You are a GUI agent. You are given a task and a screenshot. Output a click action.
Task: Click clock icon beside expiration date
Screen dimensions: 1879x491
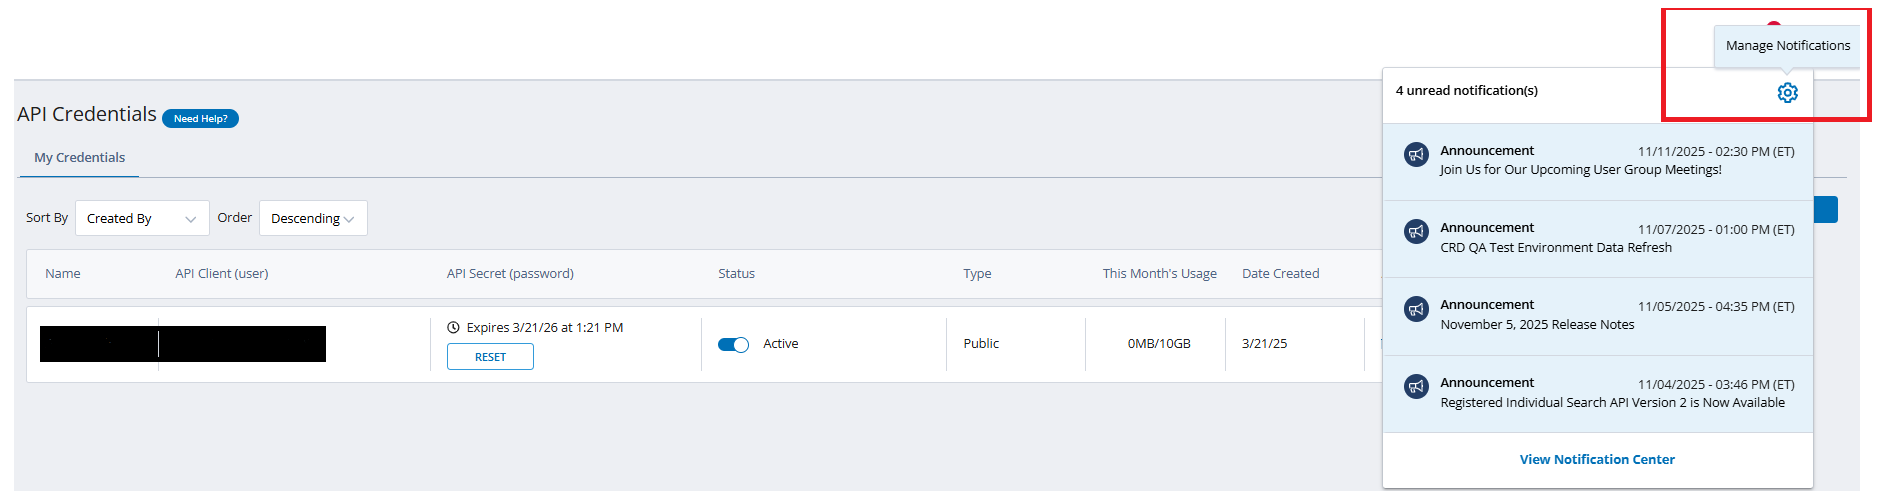click(453, 328)
